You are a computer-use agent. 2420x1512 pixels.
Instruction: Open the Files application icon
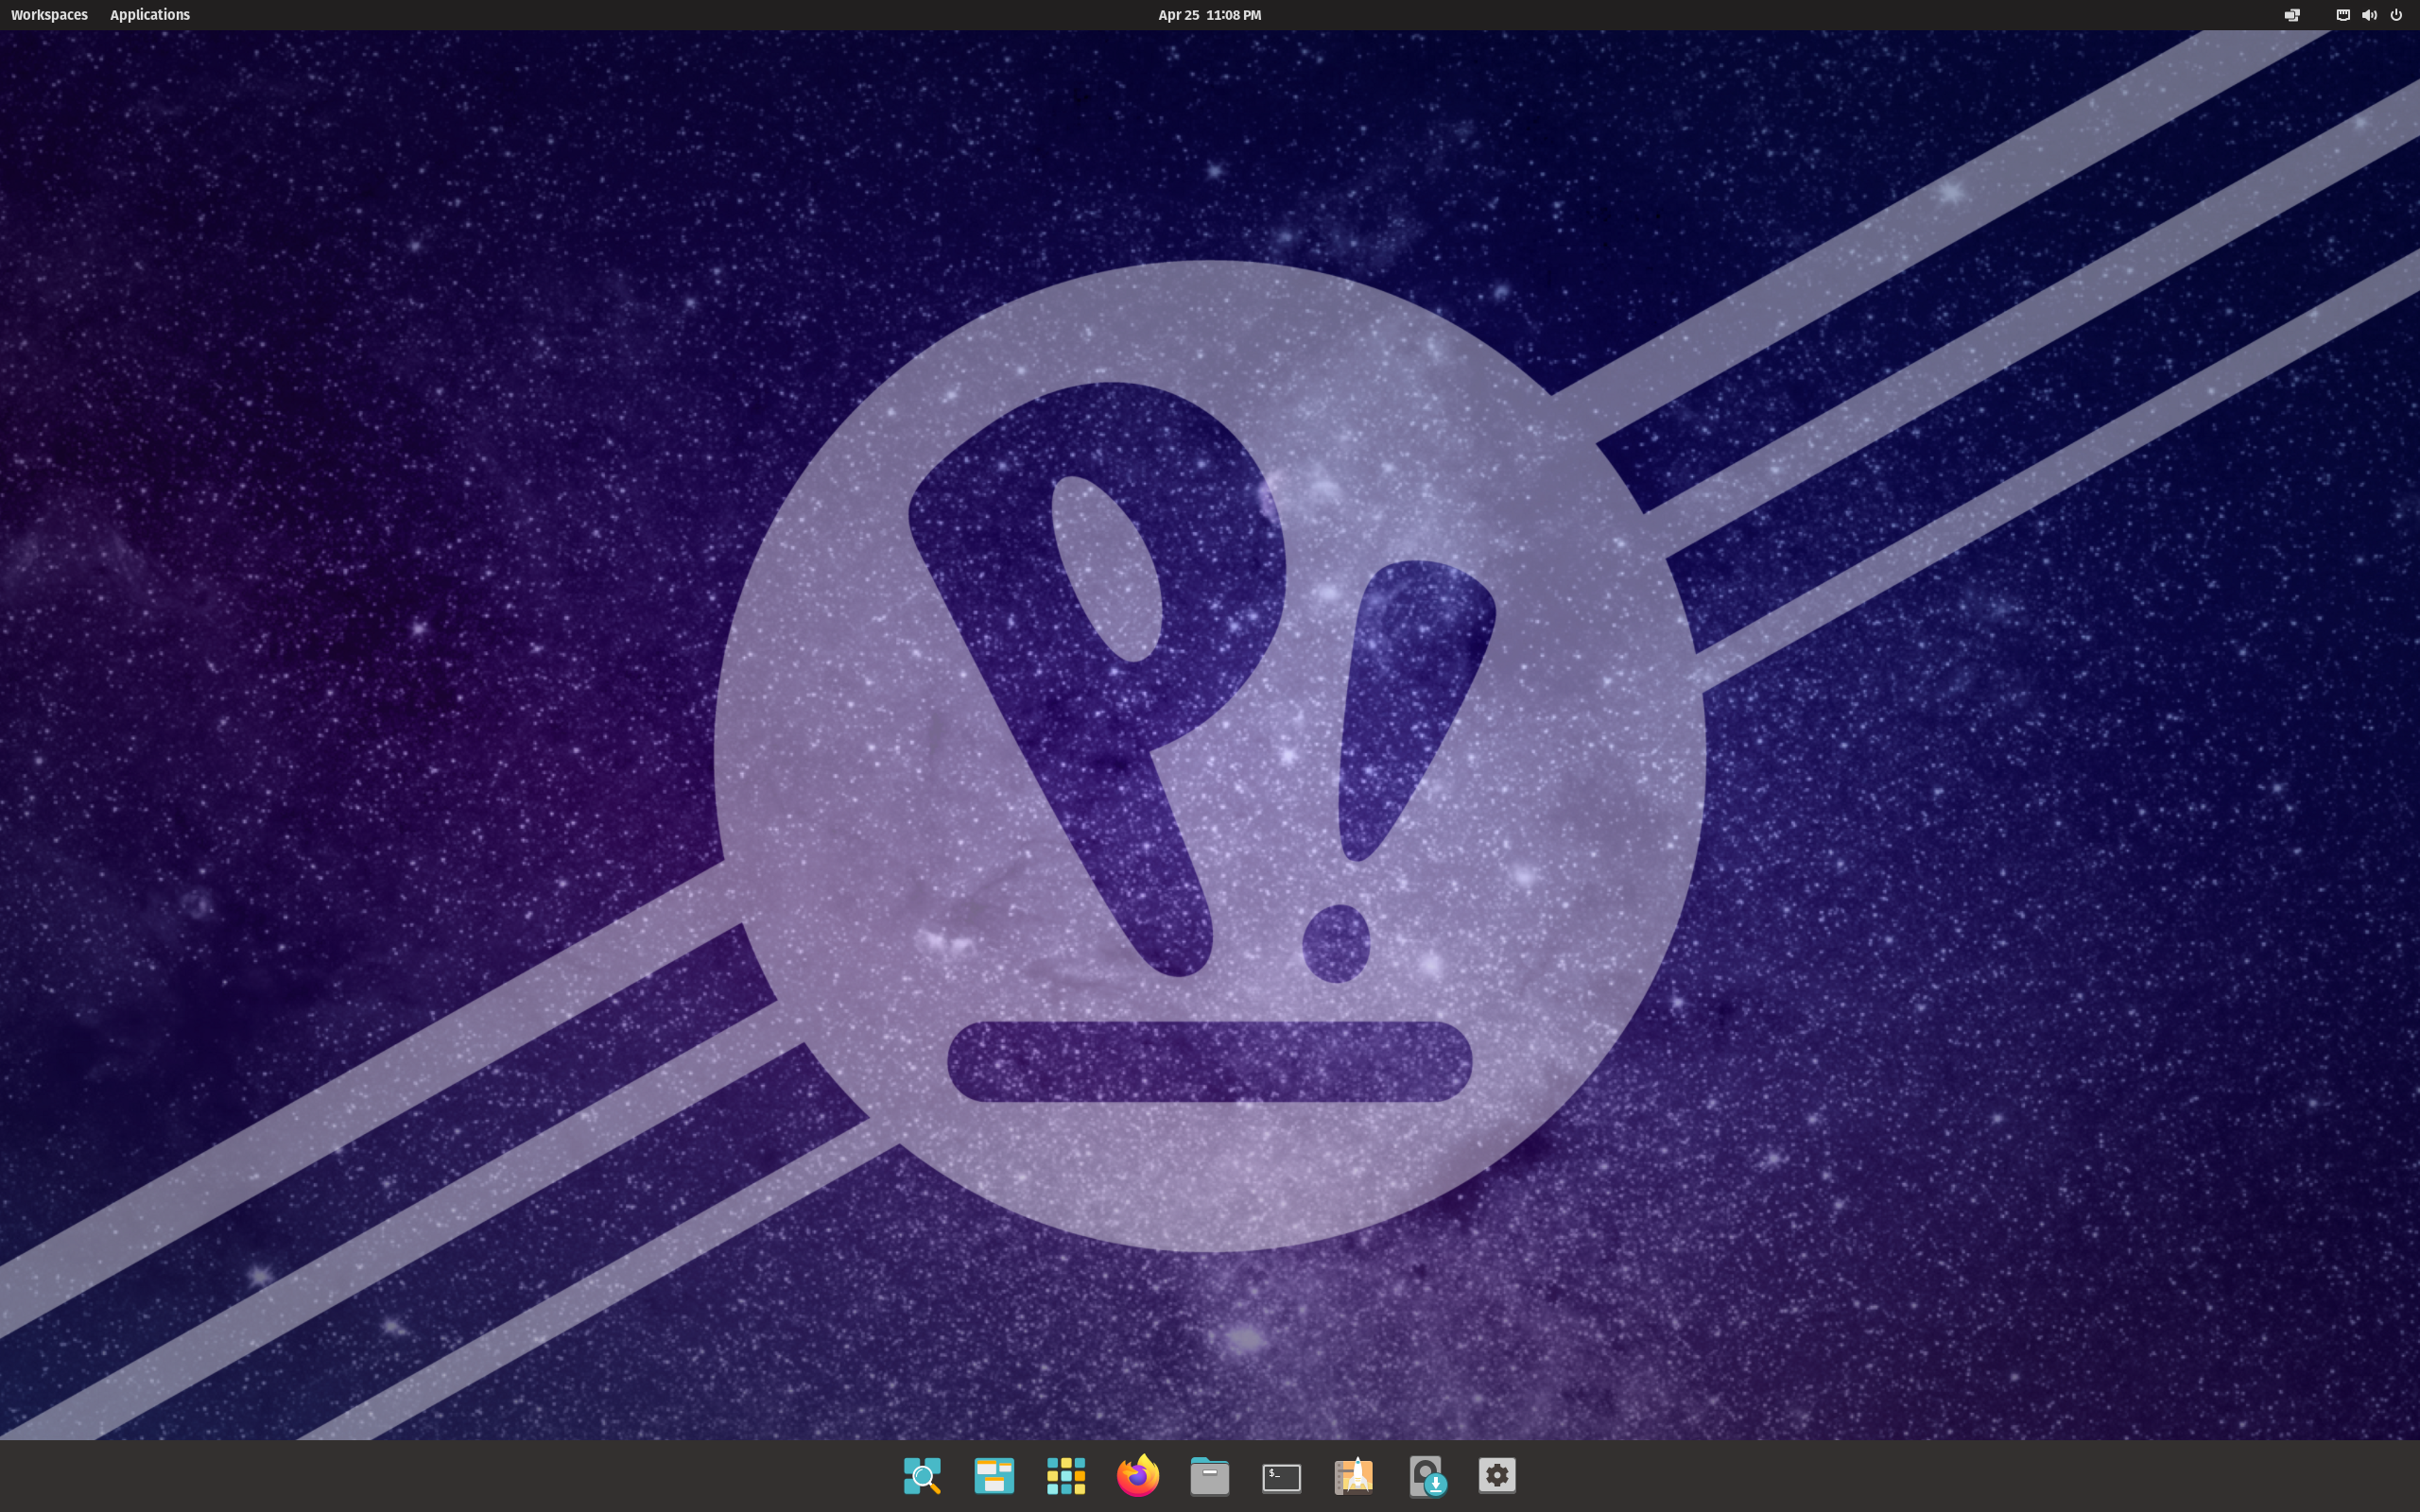click(x=1209, y=1475)
